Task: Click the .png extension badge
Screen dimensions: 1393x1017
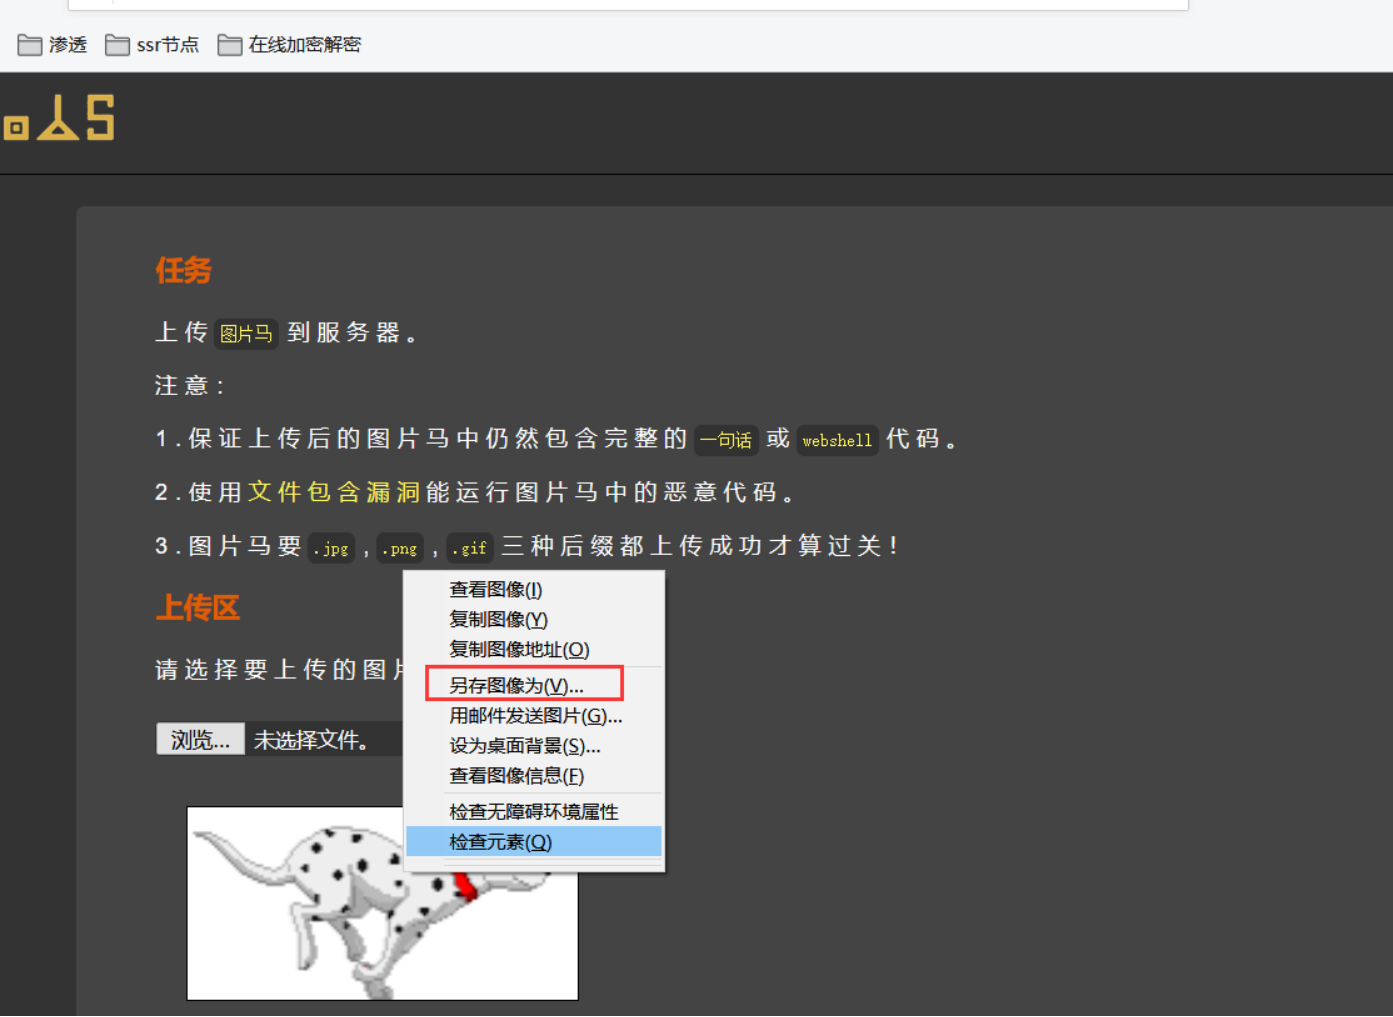Action: coord(399,548)
